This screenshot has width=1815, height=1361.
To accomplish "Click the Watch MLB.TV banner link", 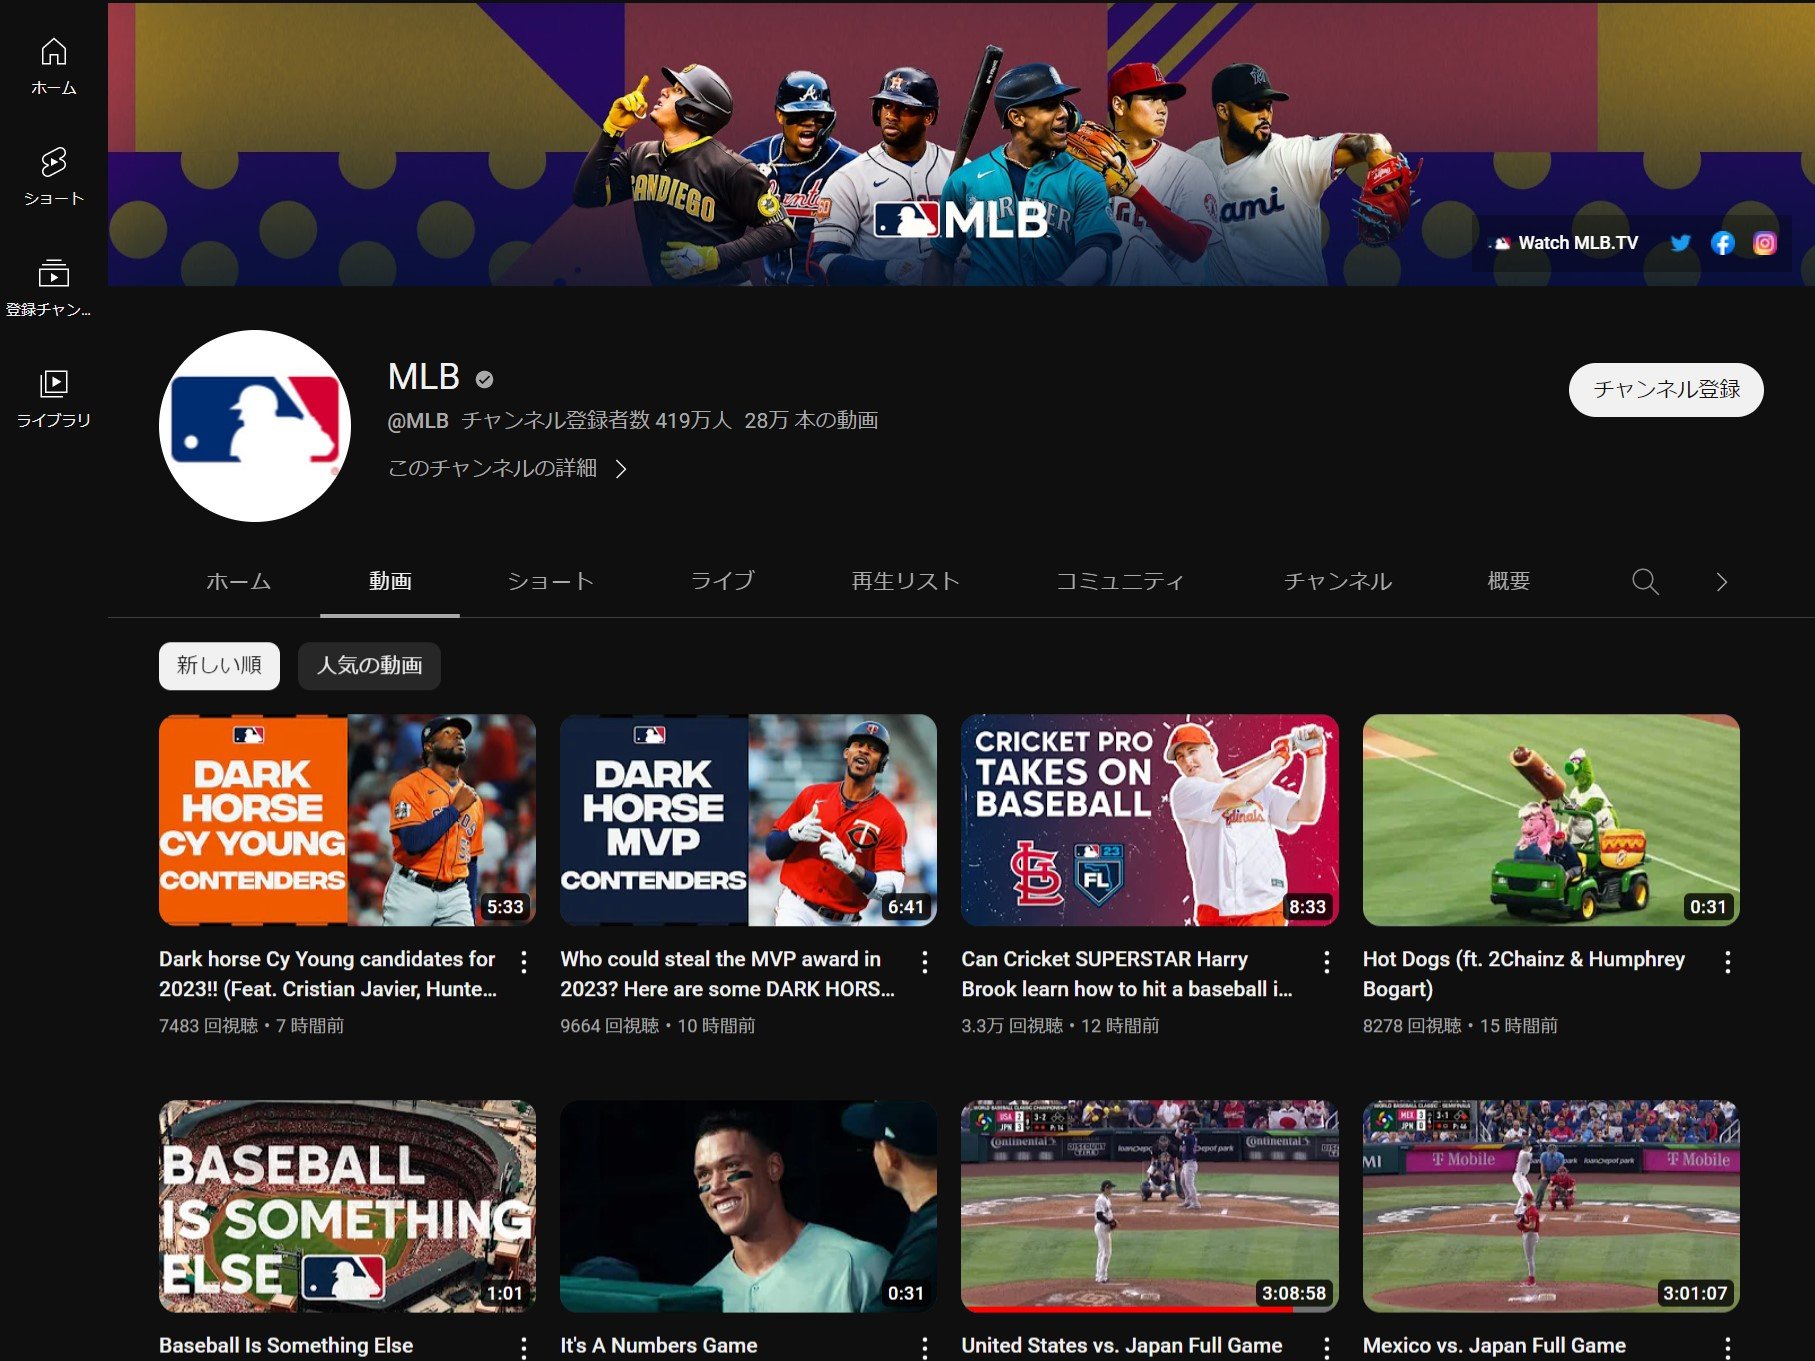I will tap(1563, 242).
